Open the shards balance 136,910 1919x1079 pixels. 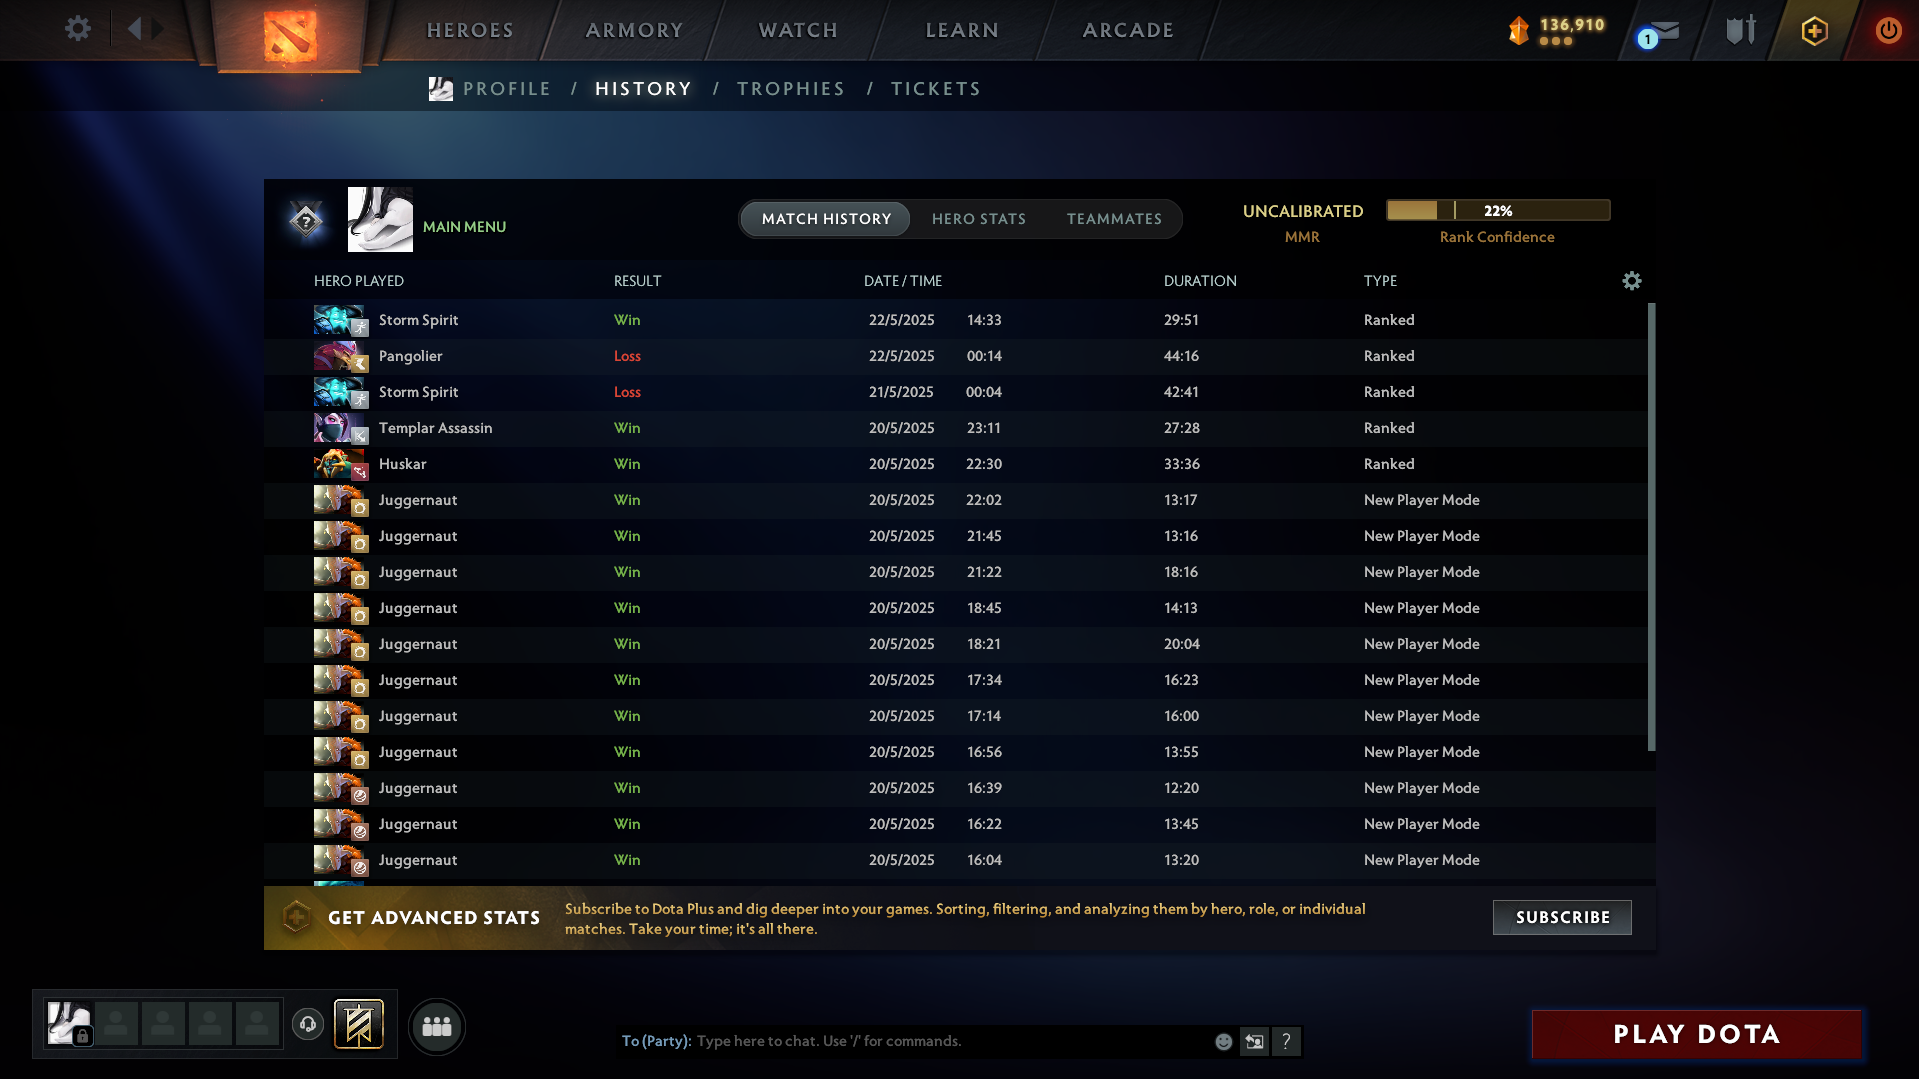[1556, 30]
